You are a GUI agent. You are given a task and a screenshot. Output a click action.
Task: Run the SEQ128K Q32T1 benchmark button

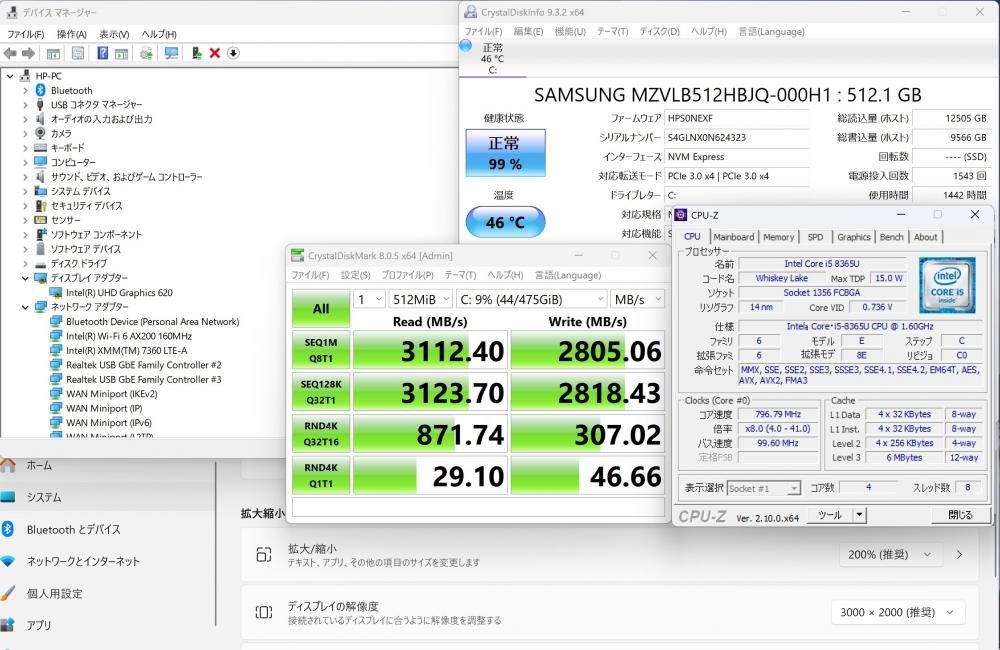[321, 392]
